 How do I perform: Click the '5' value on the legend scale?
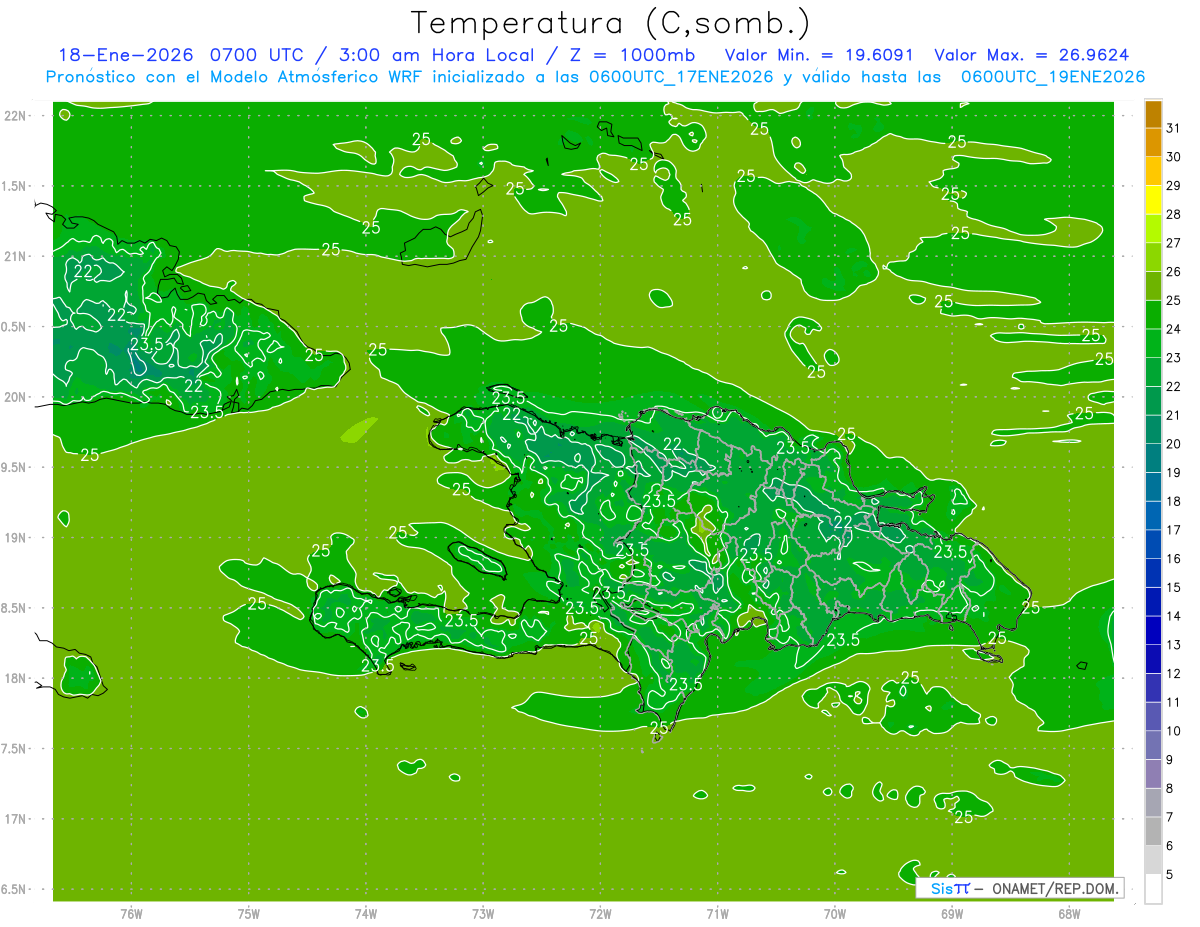(x=1170, y=875)
